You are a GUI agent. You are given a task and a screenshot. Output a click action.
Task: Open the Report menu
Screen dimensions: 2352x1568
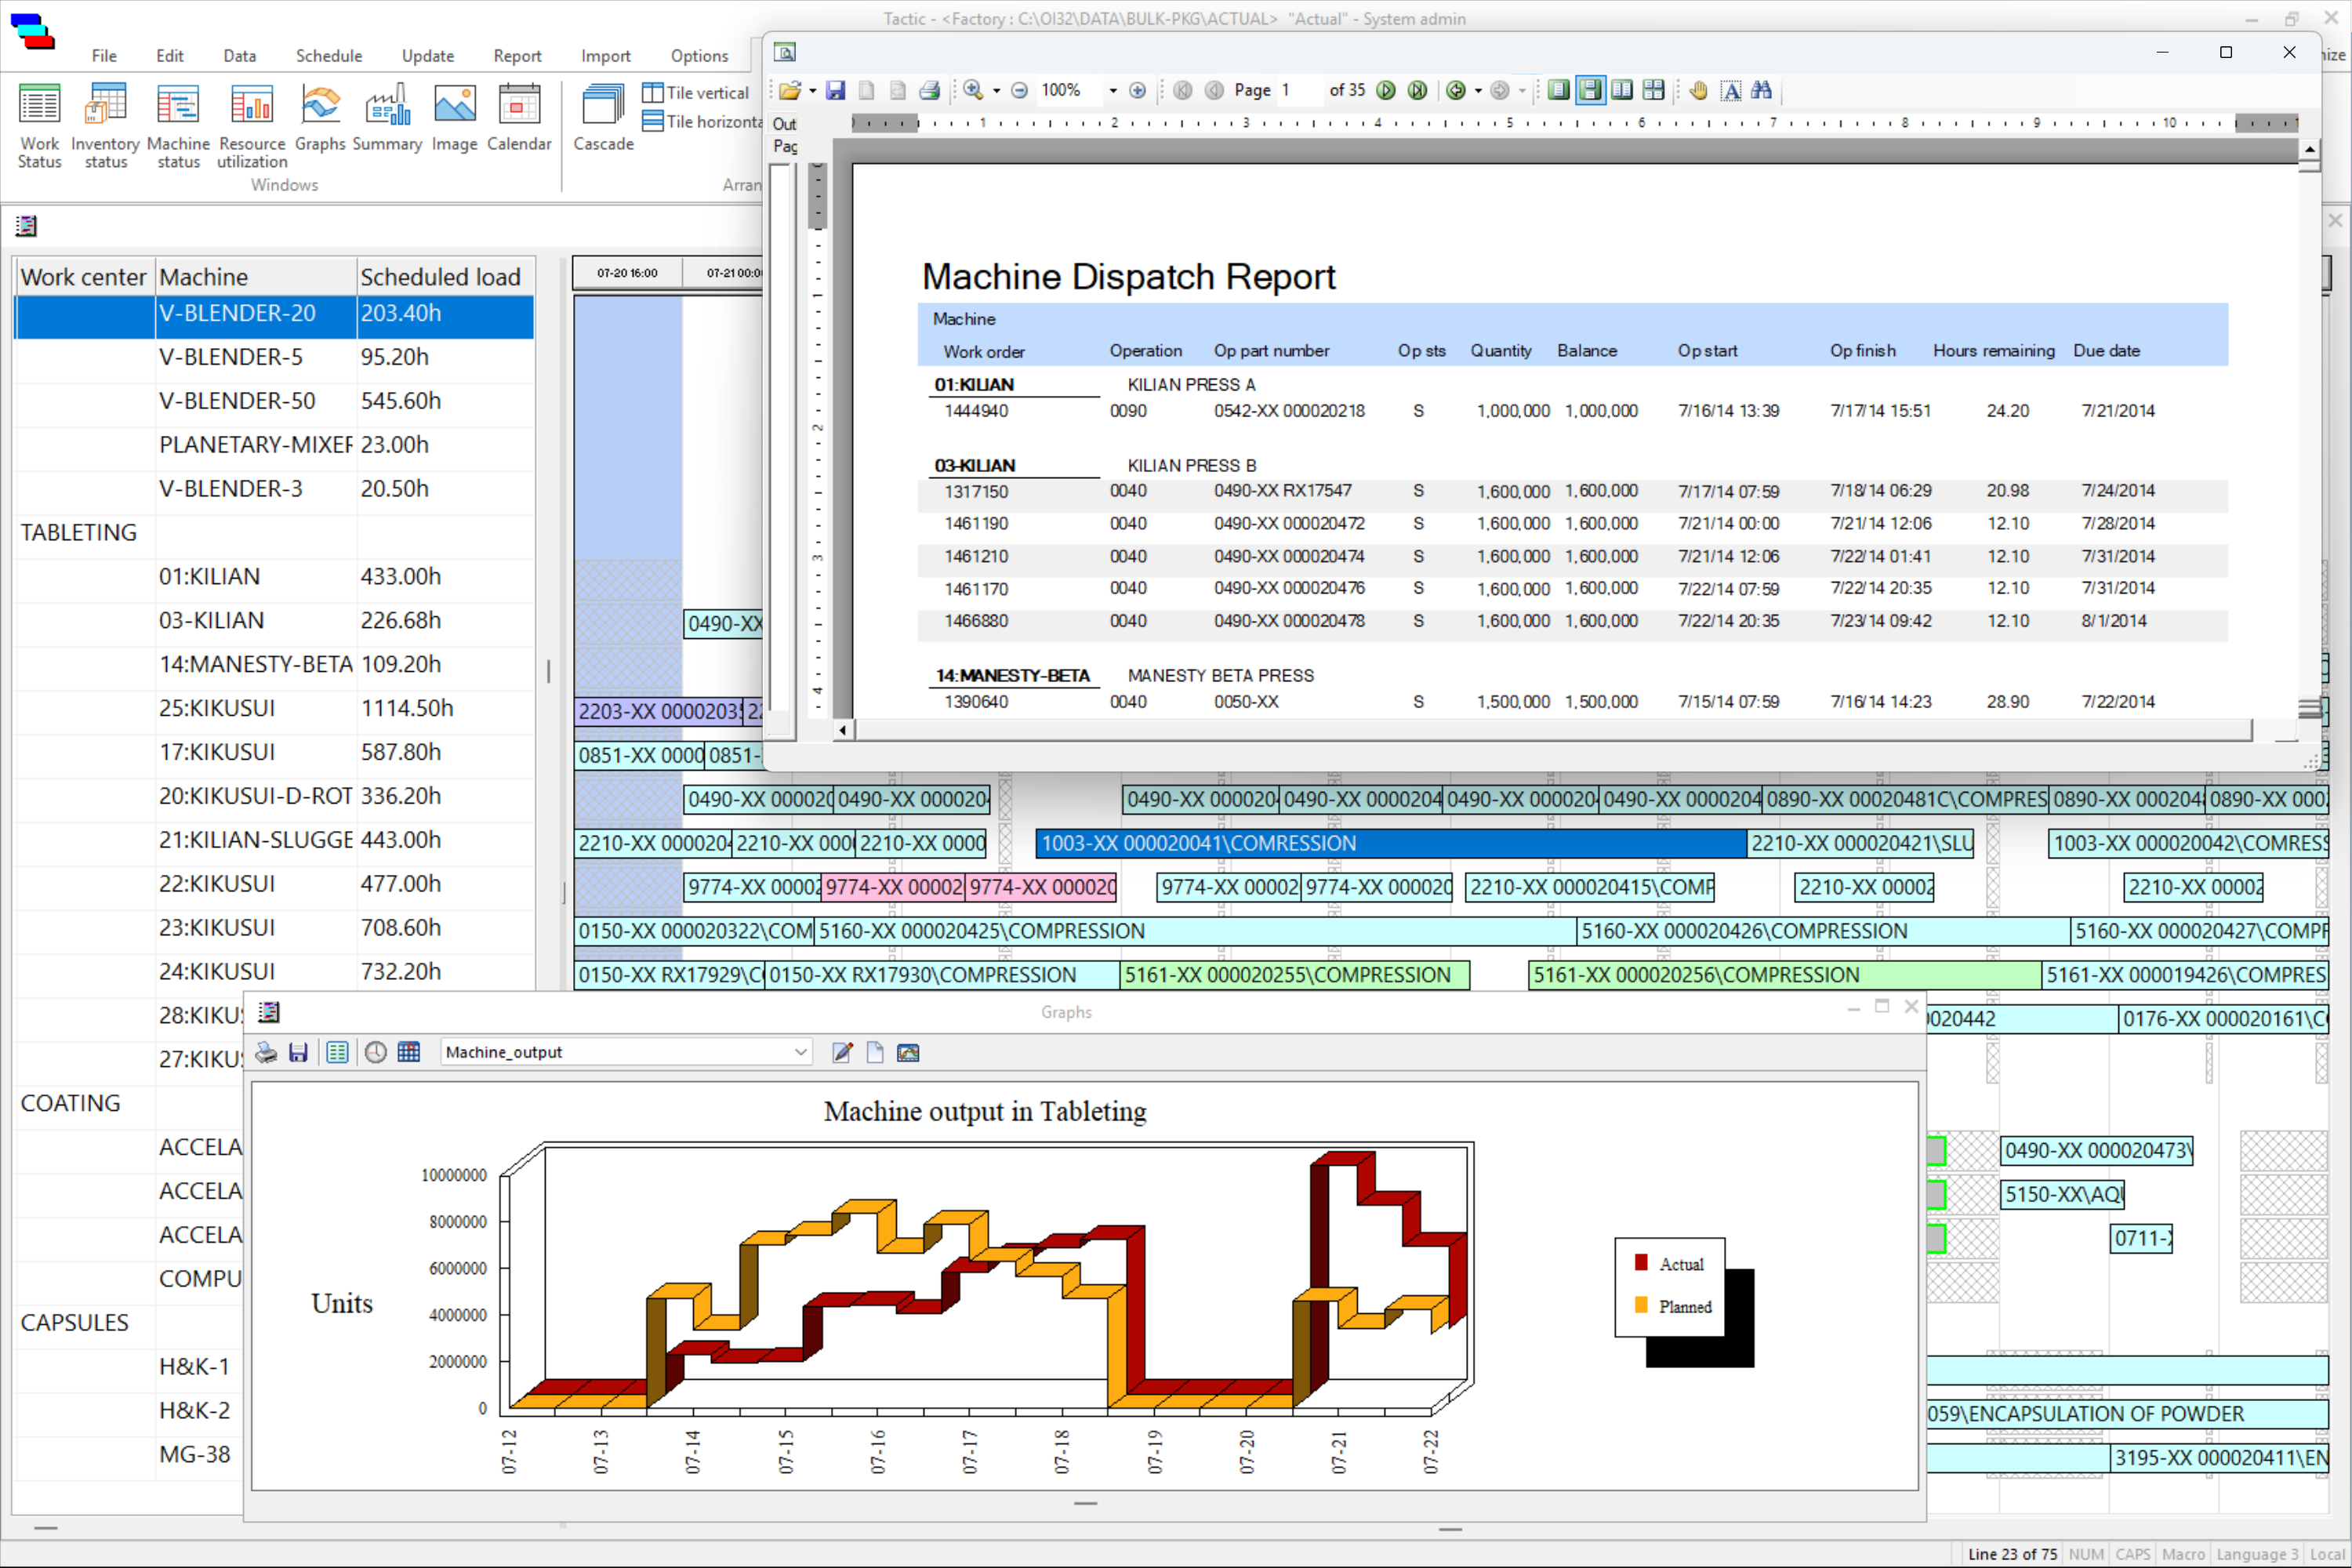point(517,56)
